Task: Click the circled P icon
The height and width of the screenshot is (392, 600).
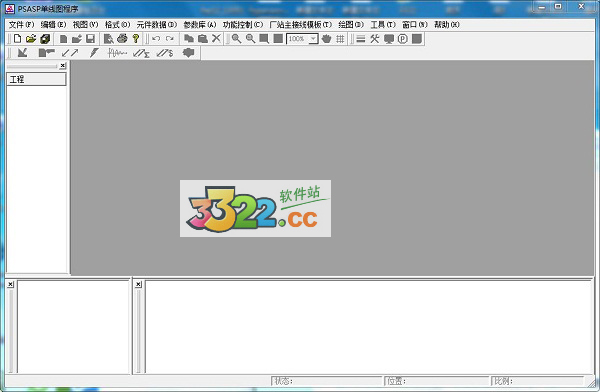Action: [403, 39]
